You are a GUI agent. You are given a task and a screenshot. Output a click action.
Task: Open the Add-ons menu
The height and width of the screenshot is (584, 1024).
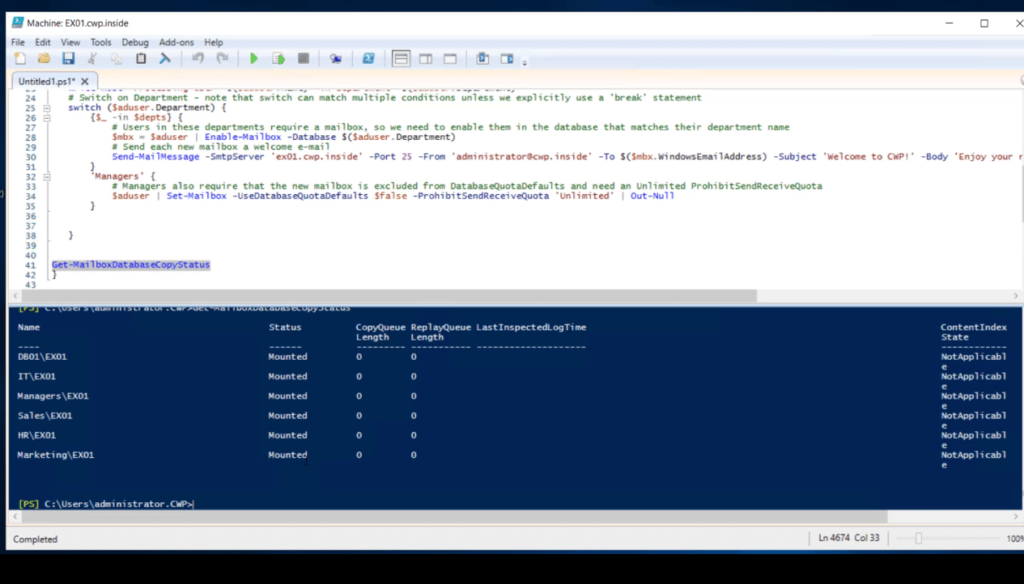[x=175, y=42]
